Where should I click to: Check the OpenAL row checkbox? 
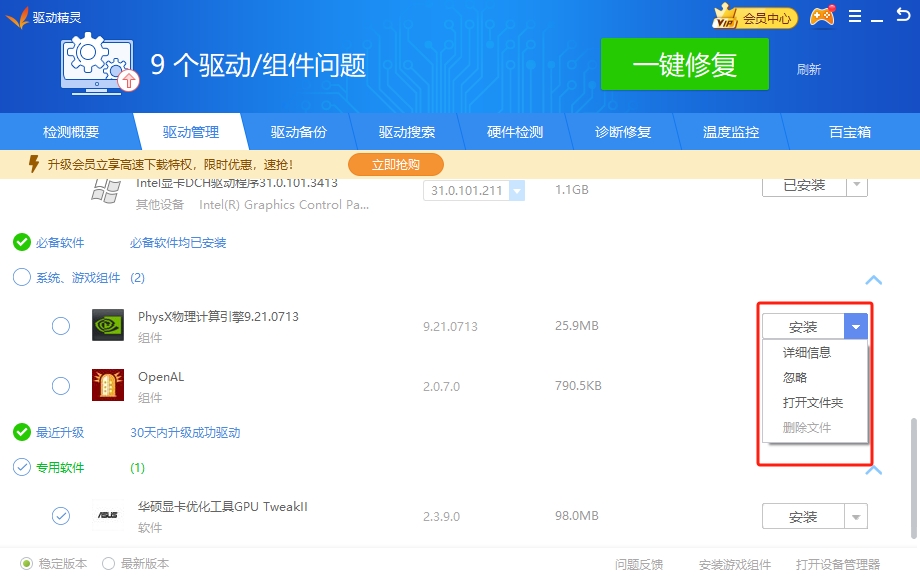coord(61,386)
